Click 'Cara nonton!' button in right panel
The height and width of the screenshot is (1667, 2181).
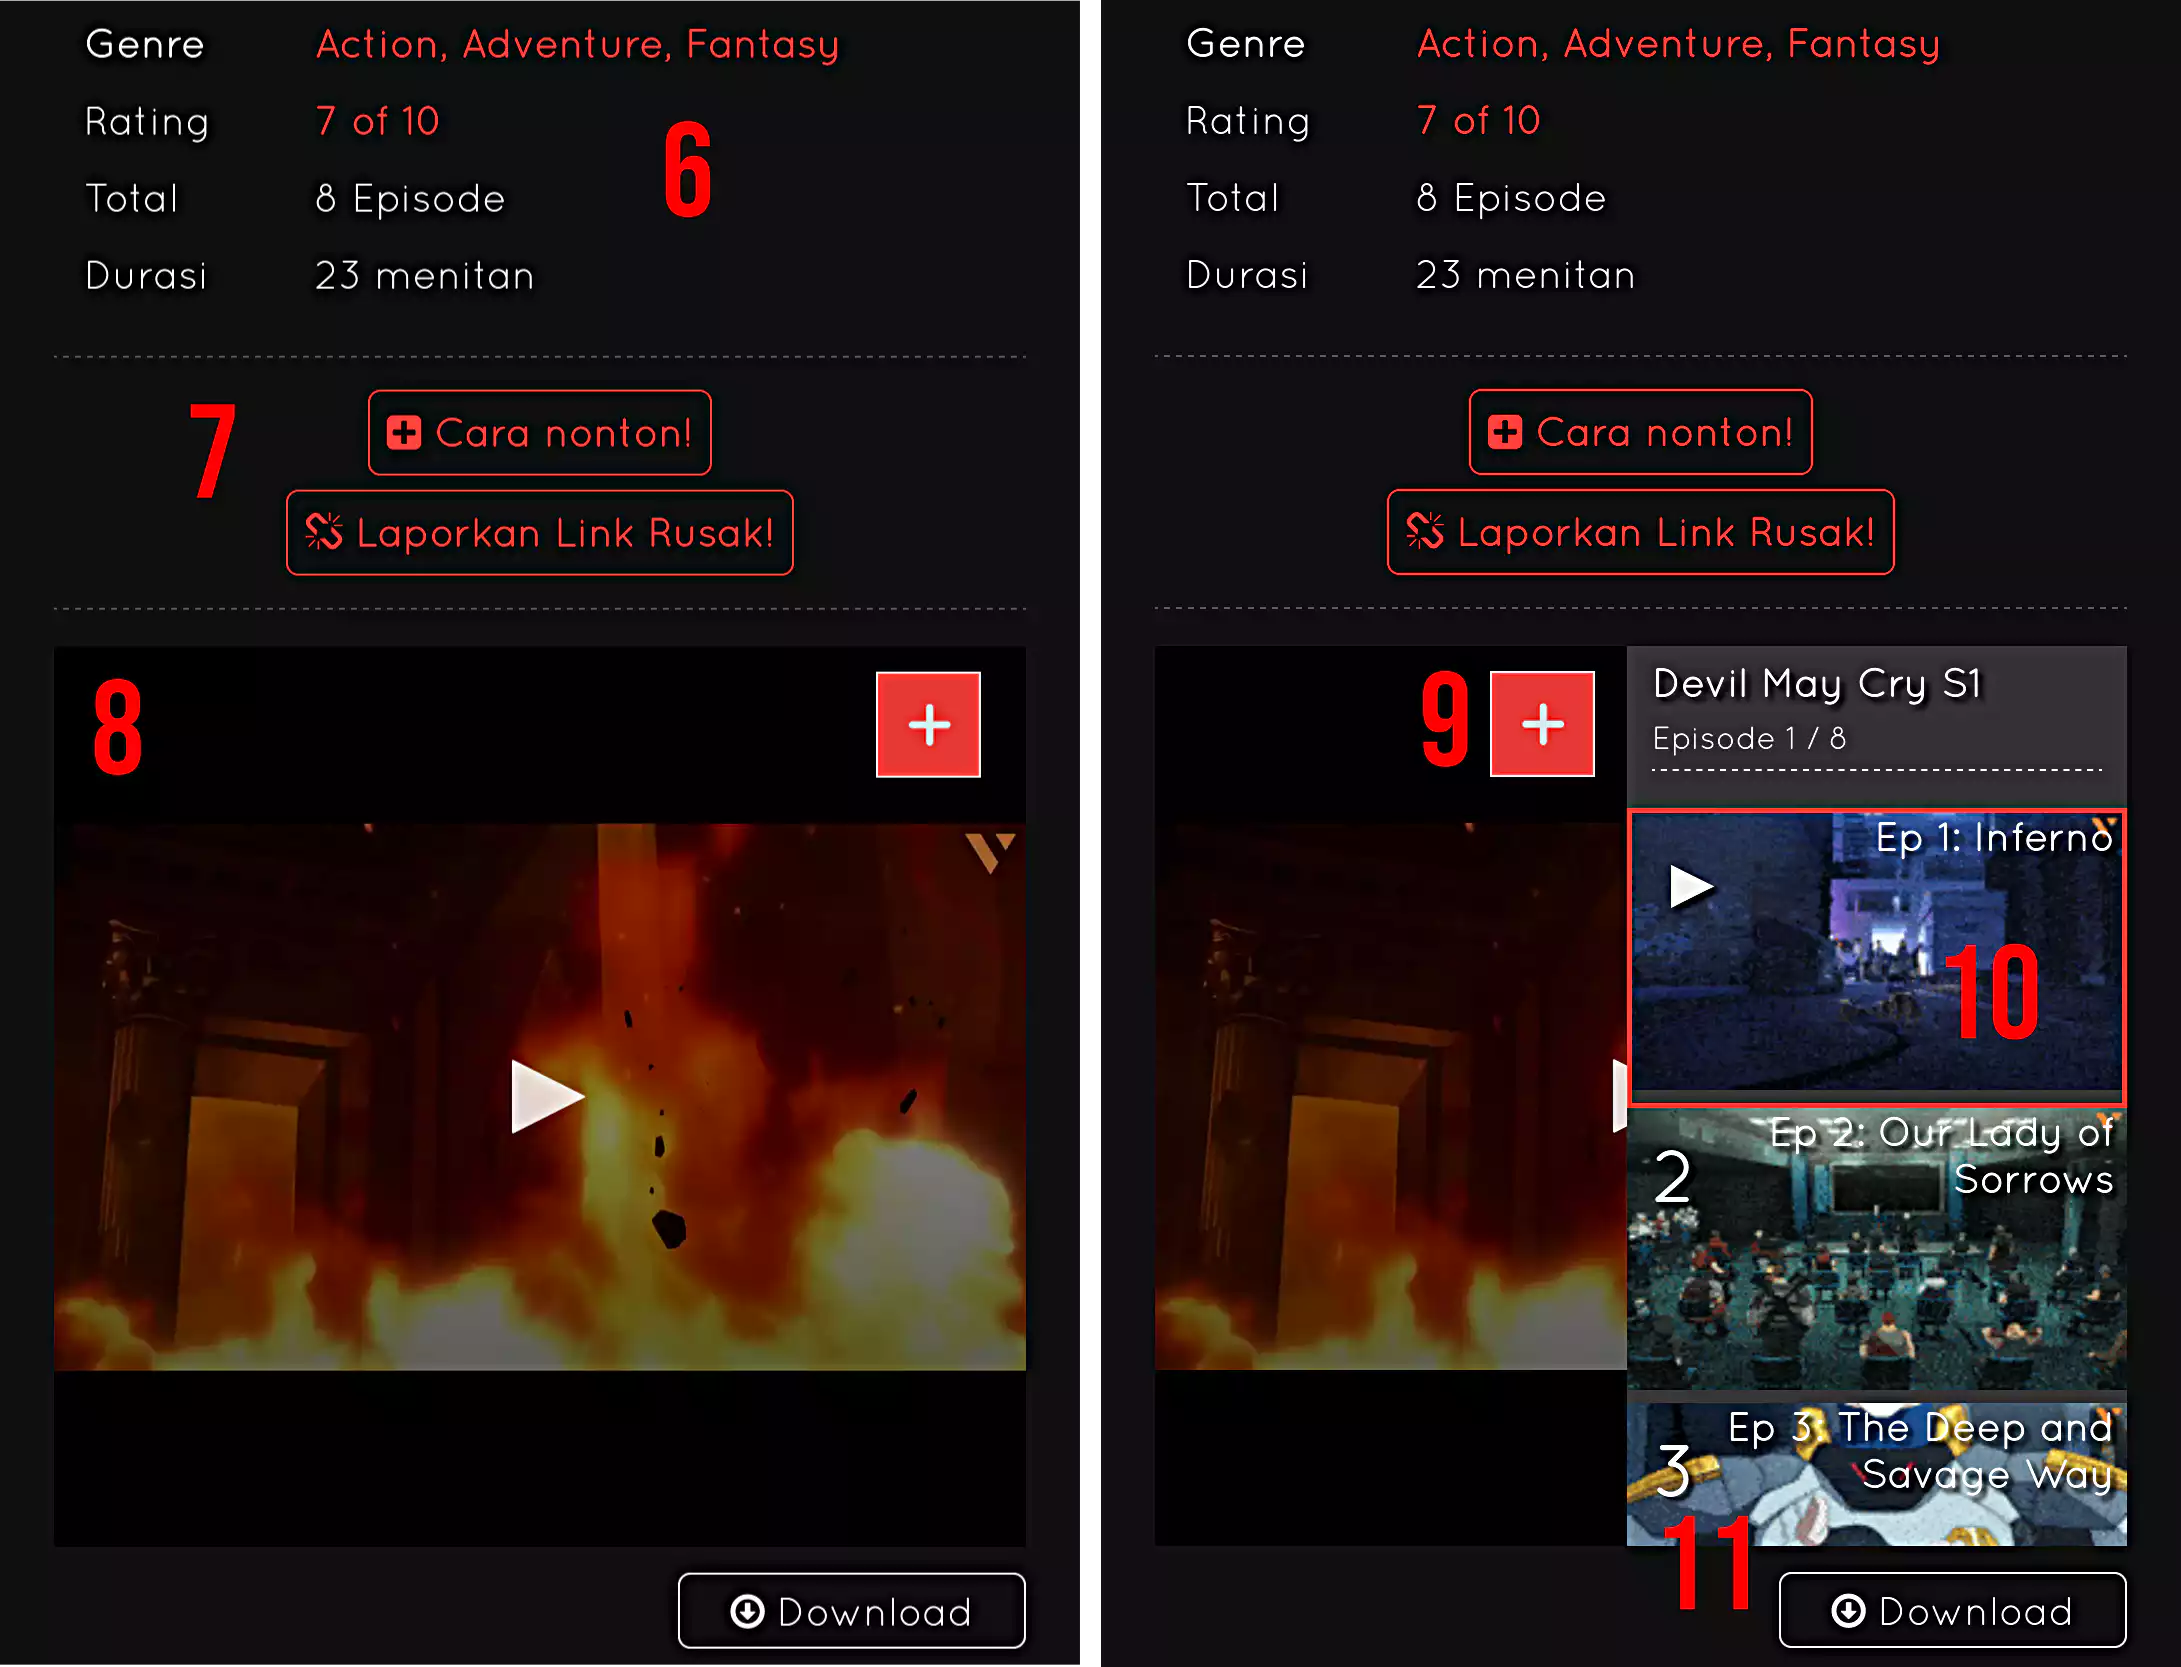point(1640,432)
